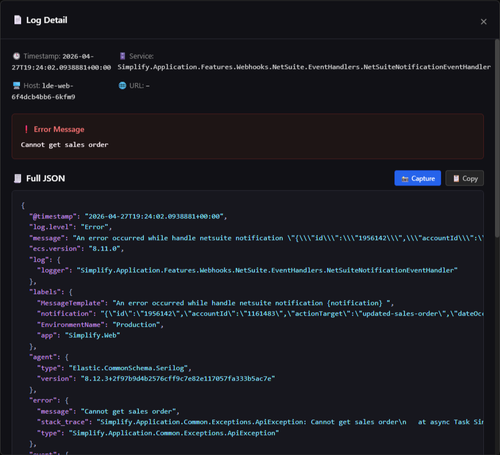The height and width of the screenshot is (455, 500).
Task: Click the globe icon next to URL
Action: tap(122, 86)
